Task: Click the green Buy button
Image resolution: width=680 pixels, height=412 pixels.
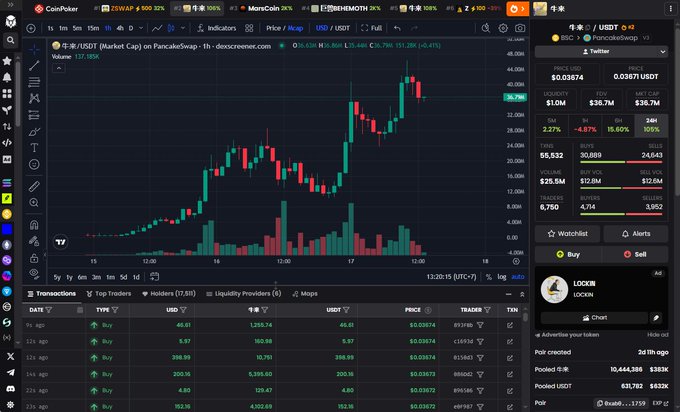Action: coord(567,255)
